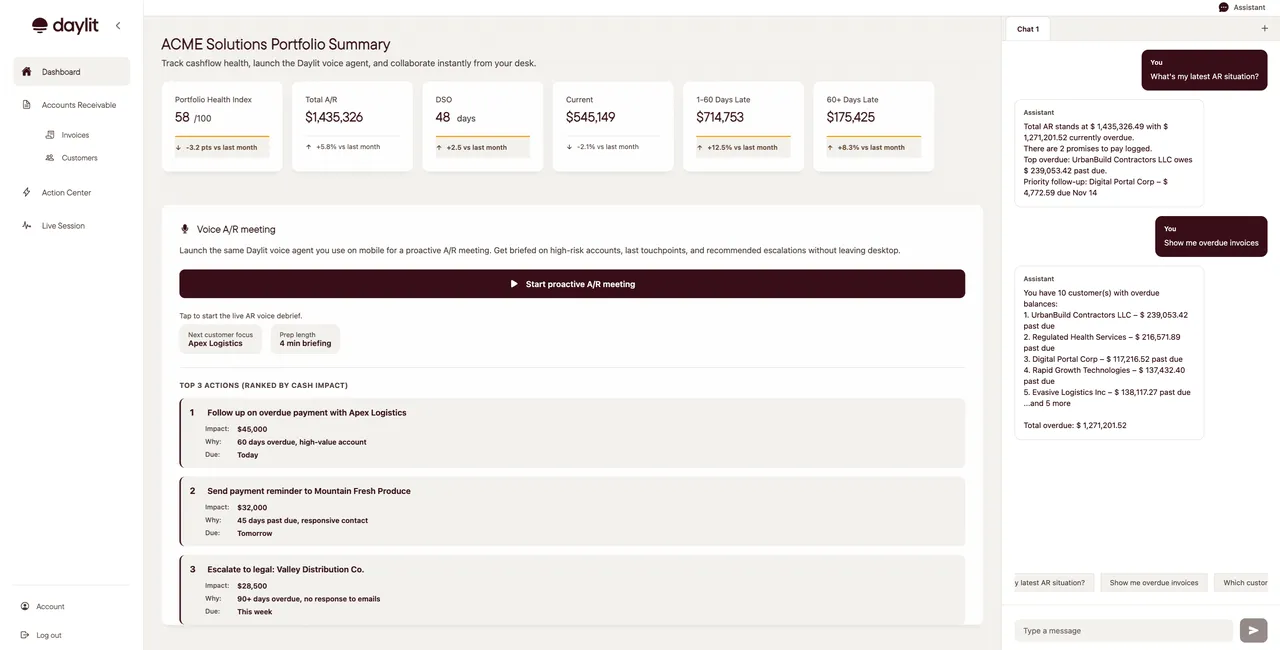Viewport: 1280px width, 650px height.
Task: Open the Invoices icon in sidebar
Action: 50,135
